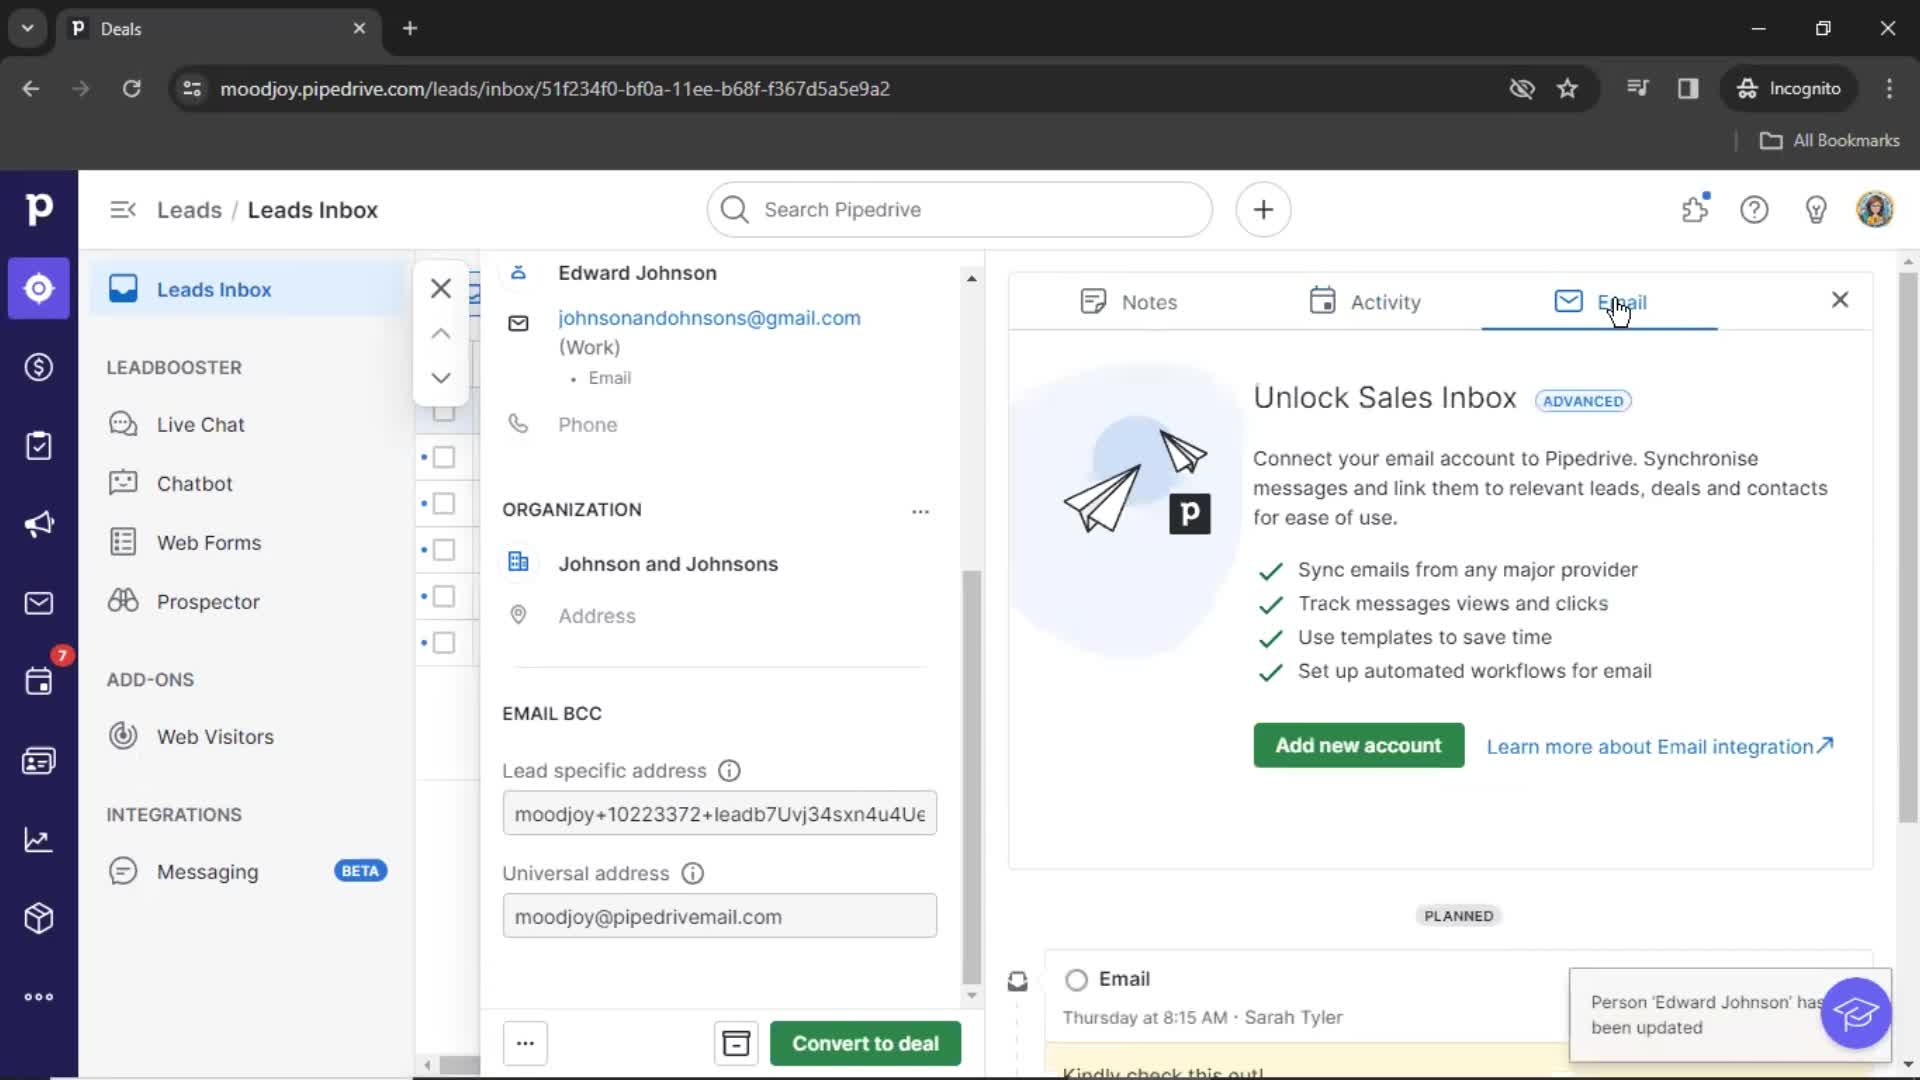Select the Chatbot tool
The height and width of the screenshot is (1080, 1920).
(x=194, y=483)
